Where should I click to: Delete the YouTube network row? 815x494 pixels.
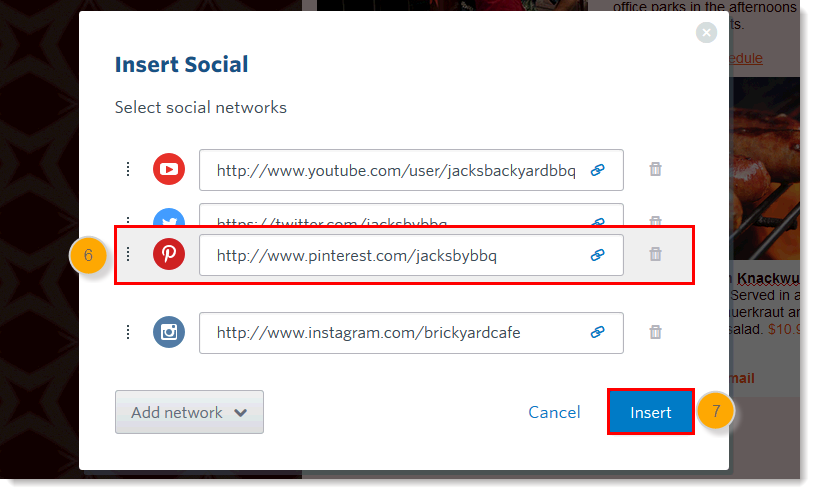(x=655, y=169)
